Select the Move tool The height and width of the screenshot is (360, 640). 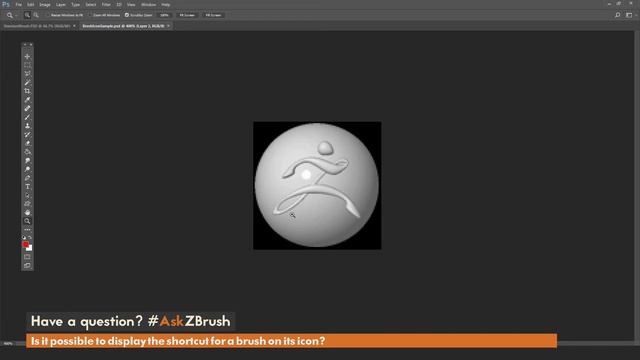tap(27, 56)
